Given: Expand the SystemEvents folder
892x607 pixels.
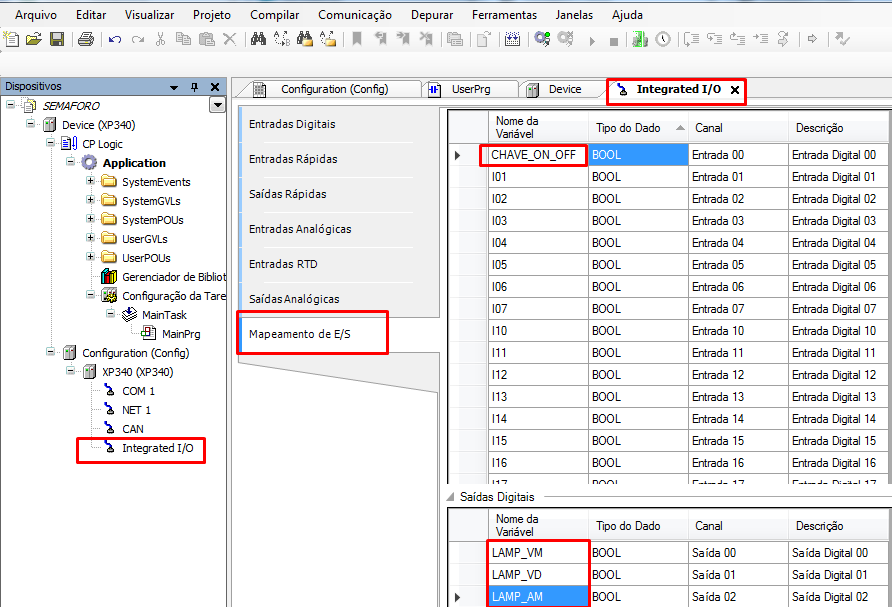Looking at the screenshot, I should tap(91, 182).
